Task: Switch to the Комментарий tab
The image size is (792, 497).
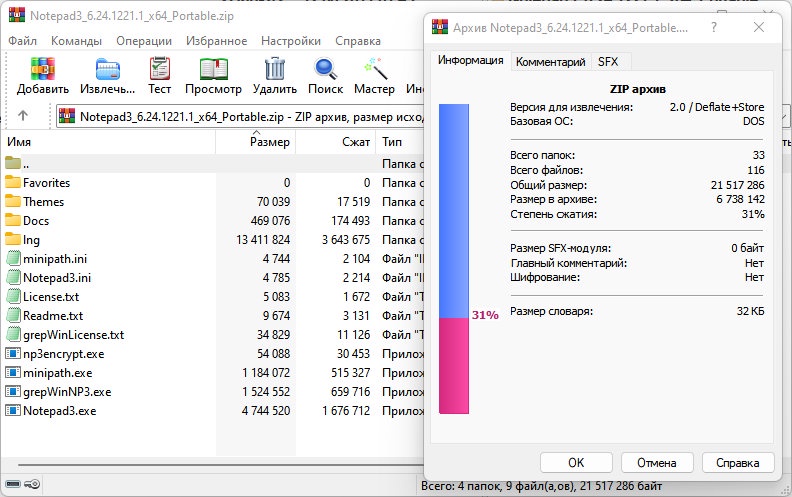Action: [x=550, y=61]
